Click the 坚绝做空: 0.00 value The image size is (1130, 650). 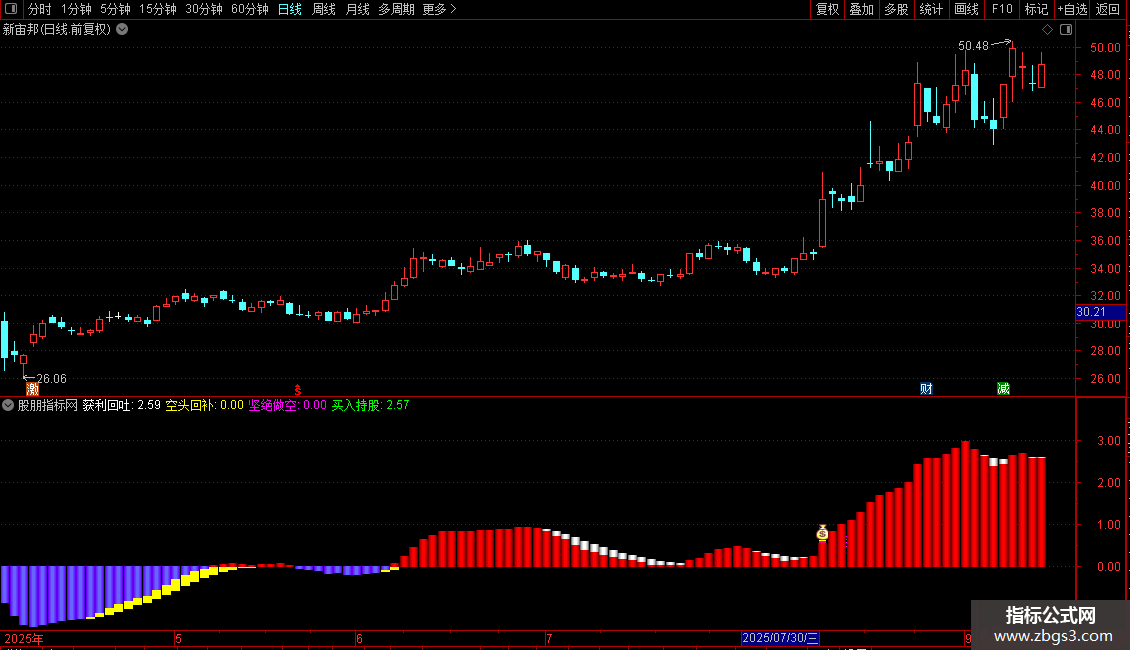(288, 406)
